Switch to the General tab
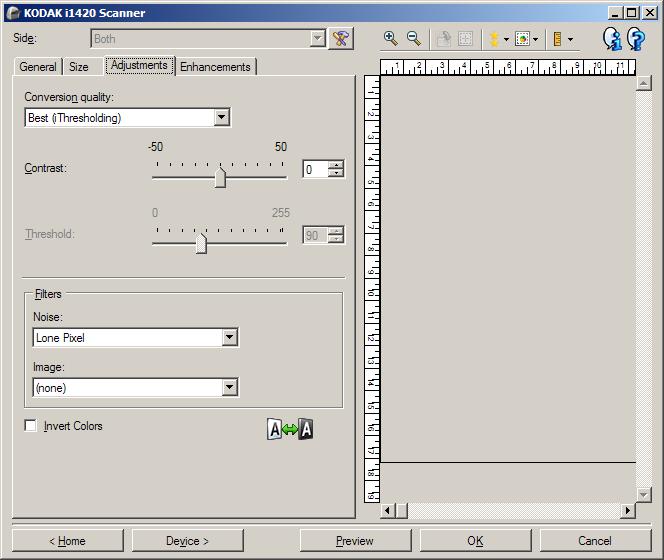This screenshot has width=664, height=560. (38, 67)
